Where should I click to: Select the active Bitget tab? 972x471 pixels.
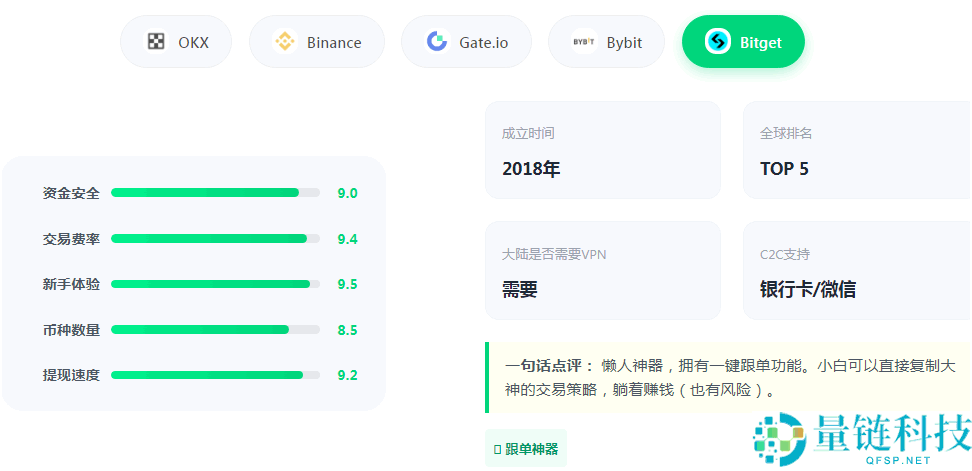743,42
